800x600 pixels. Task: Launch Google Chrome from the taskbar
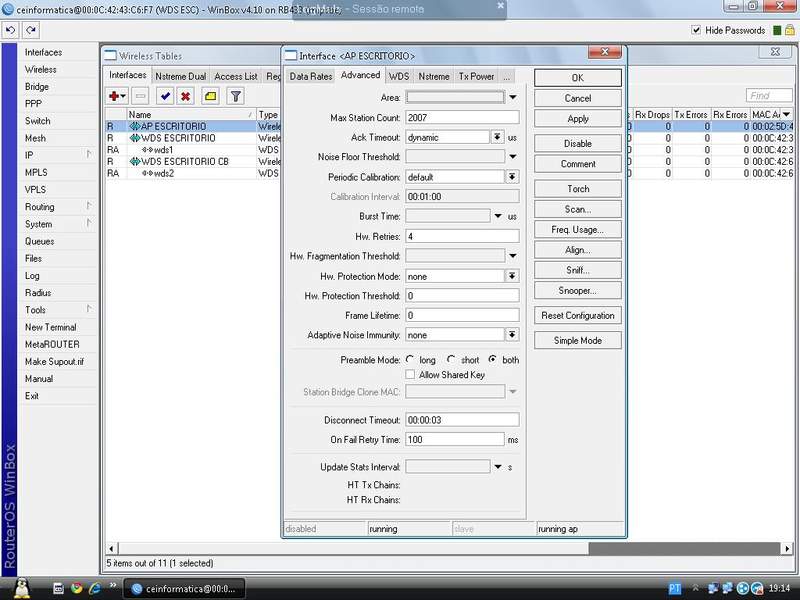(77, 588)
